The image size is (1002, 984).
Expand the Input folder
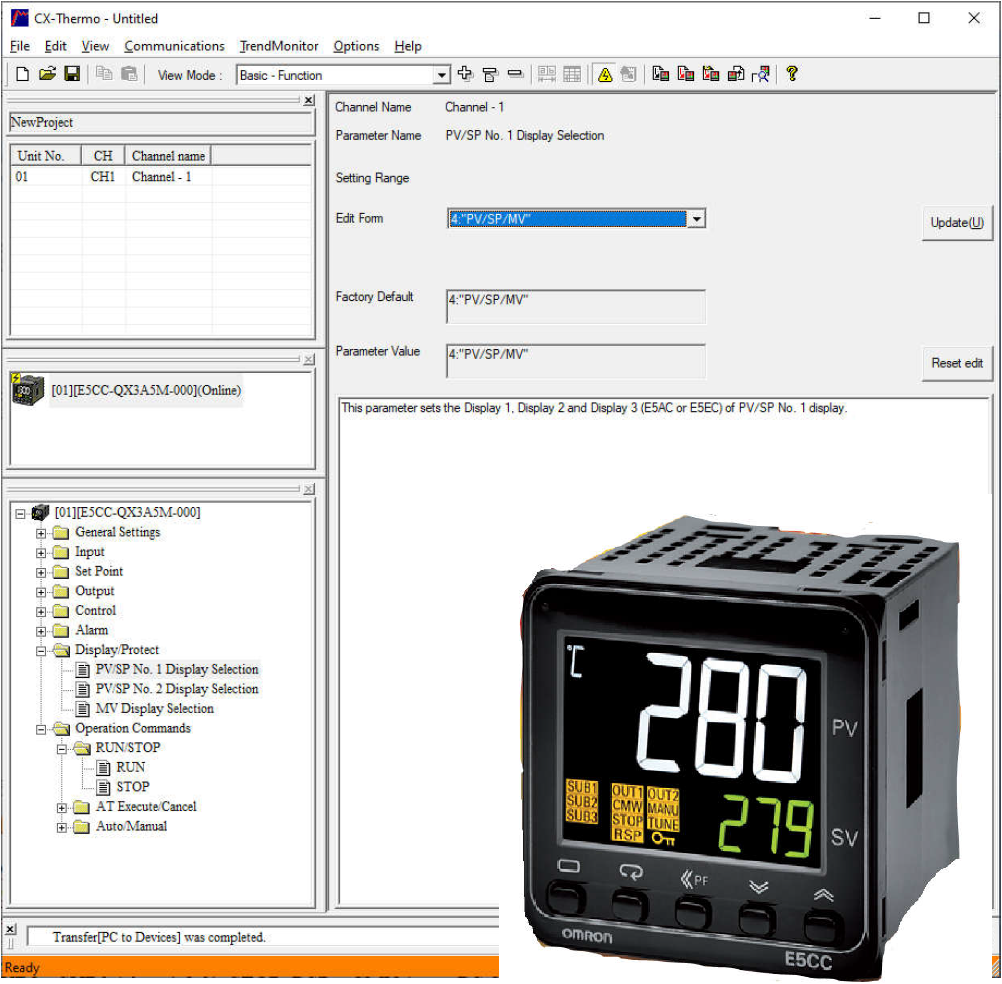coord(41,553)
